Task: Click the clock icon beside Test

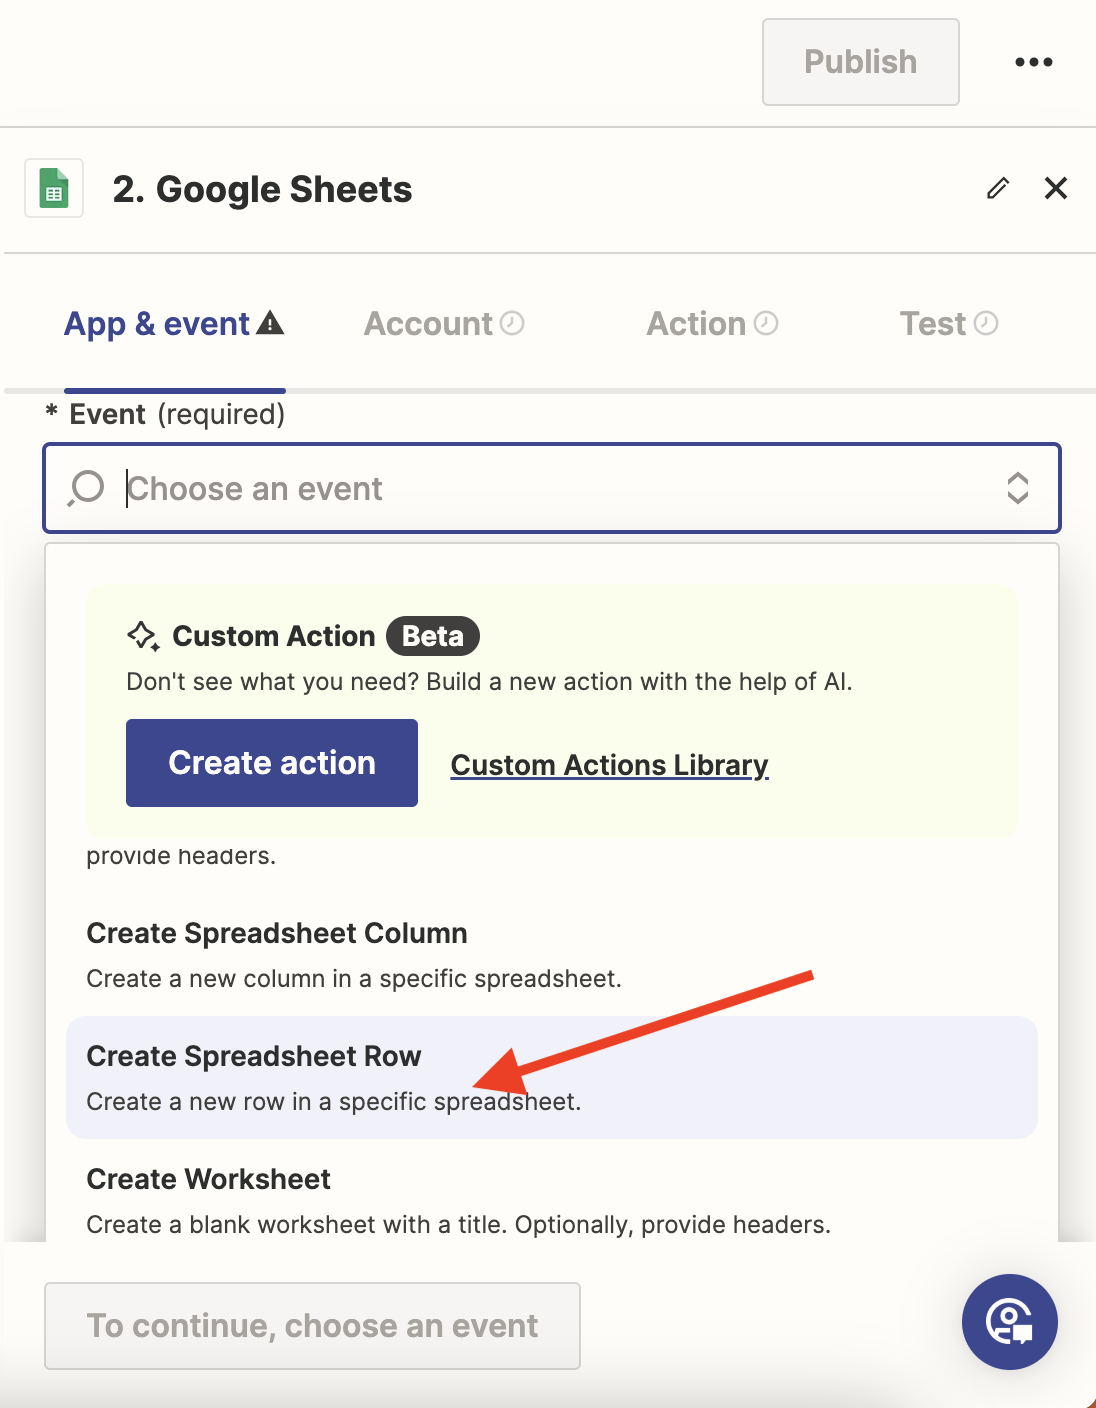Action: (986, 323)
